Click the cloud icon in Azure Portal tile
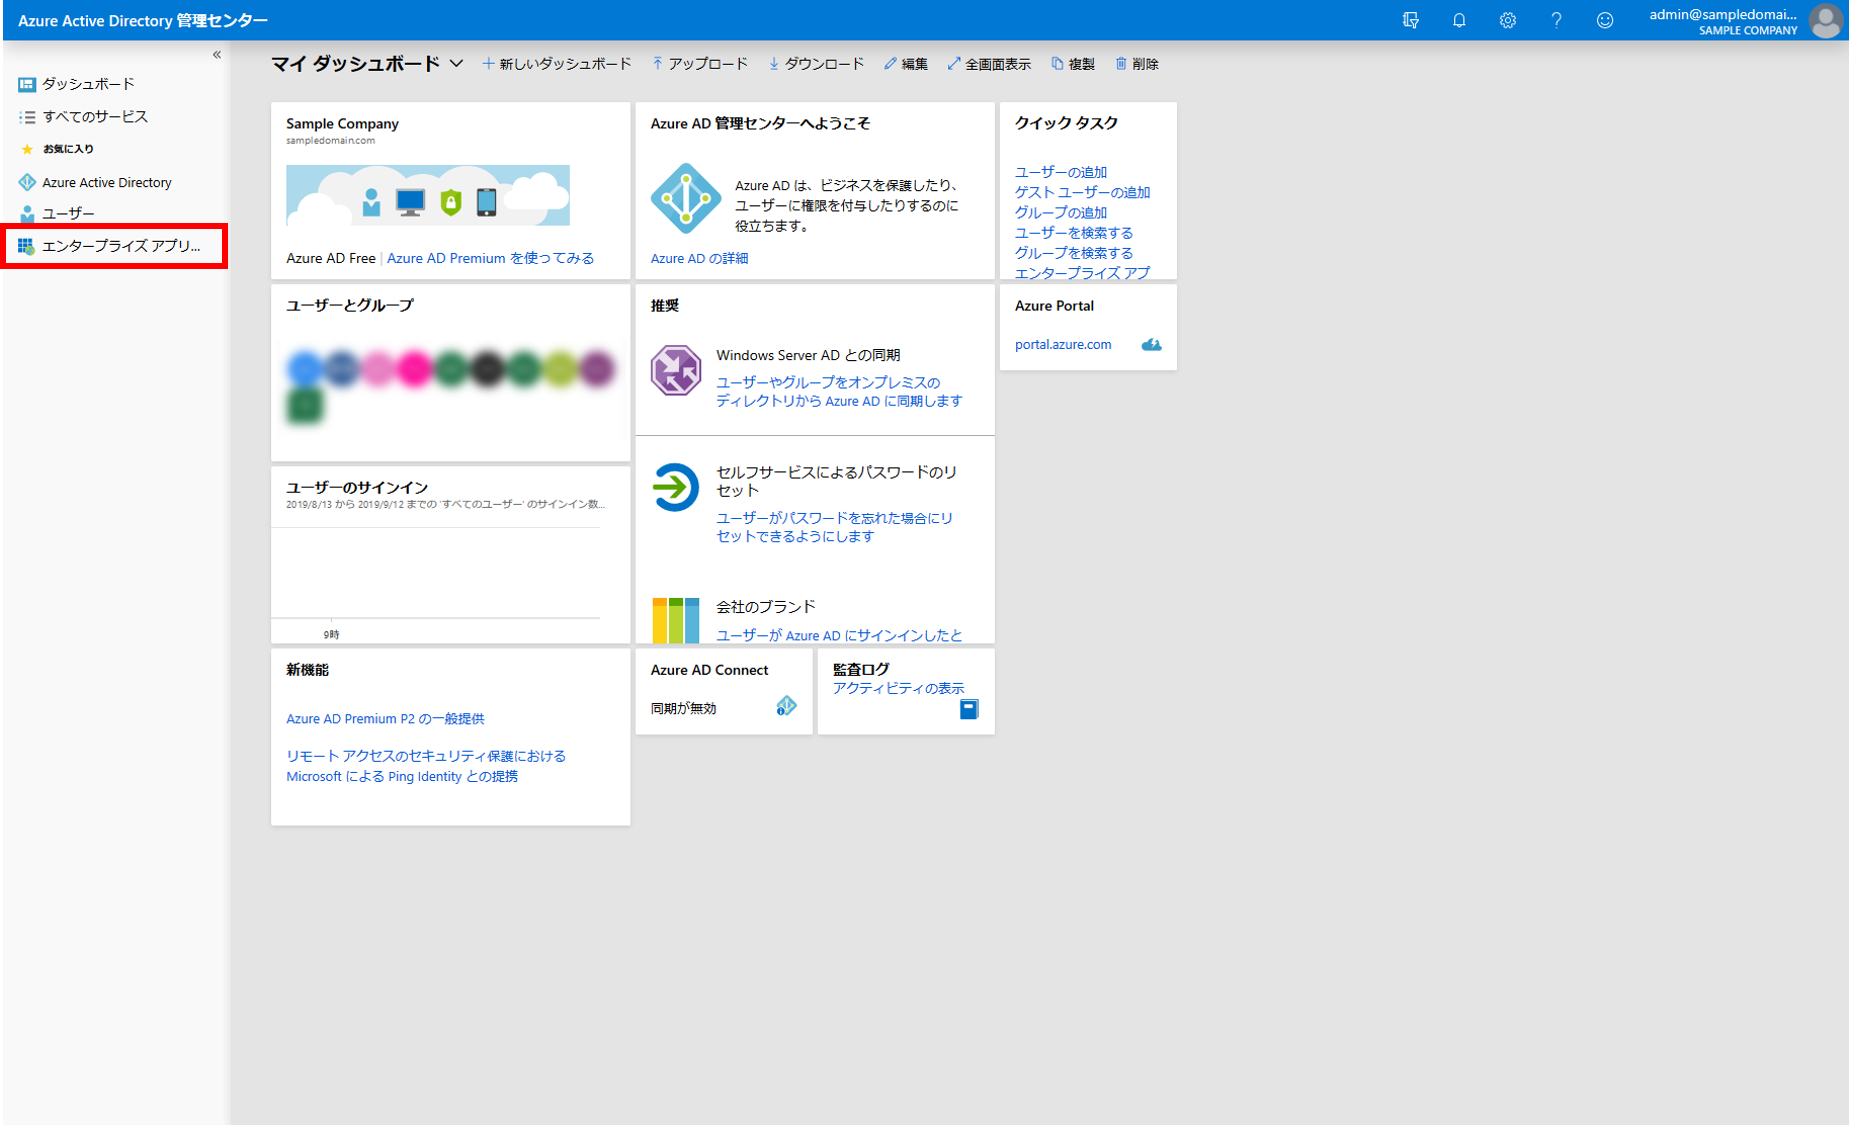The image size is (1849, 1125). click(1152, 344)
